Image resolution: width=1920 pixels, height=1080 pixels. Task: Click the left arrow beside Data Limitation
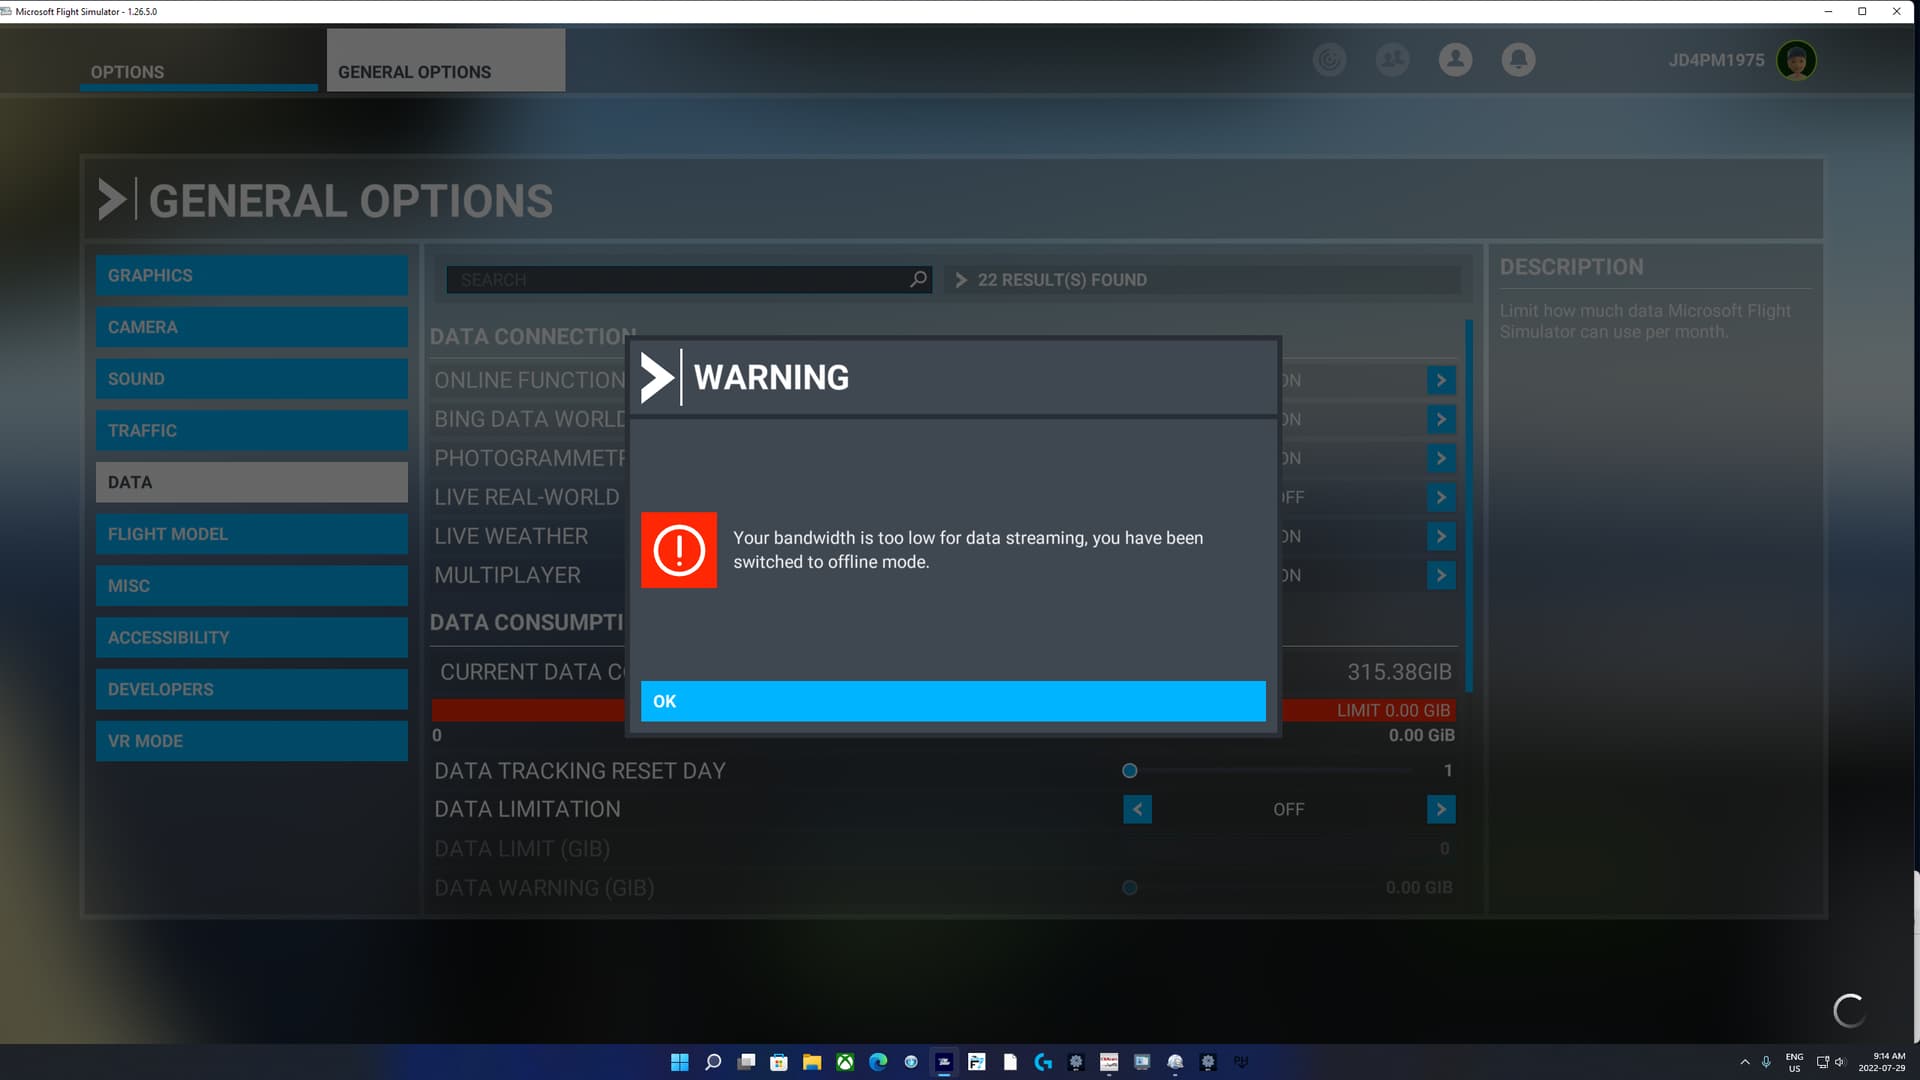1137,809
